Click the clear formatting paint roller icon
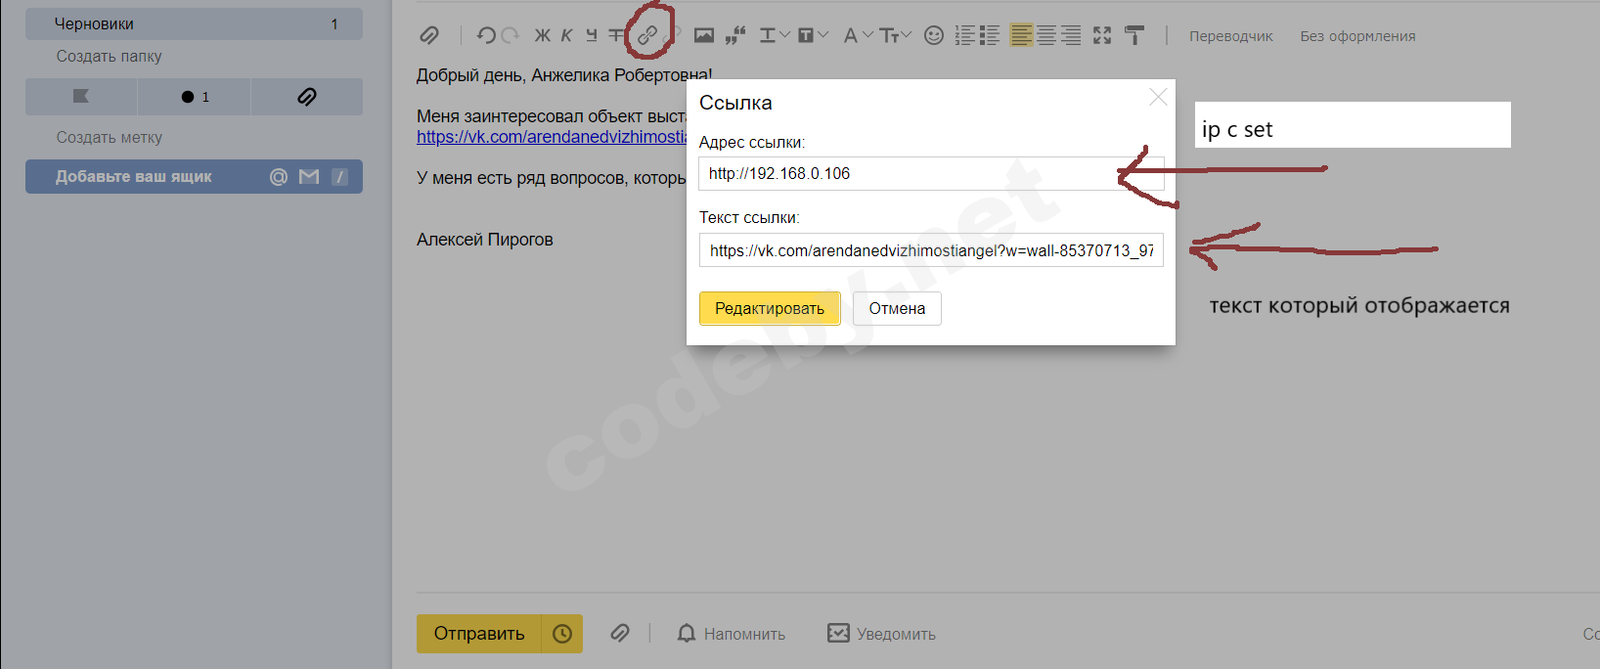Viewport: 1600px width, 669px height. click(x=1134, y=36)
